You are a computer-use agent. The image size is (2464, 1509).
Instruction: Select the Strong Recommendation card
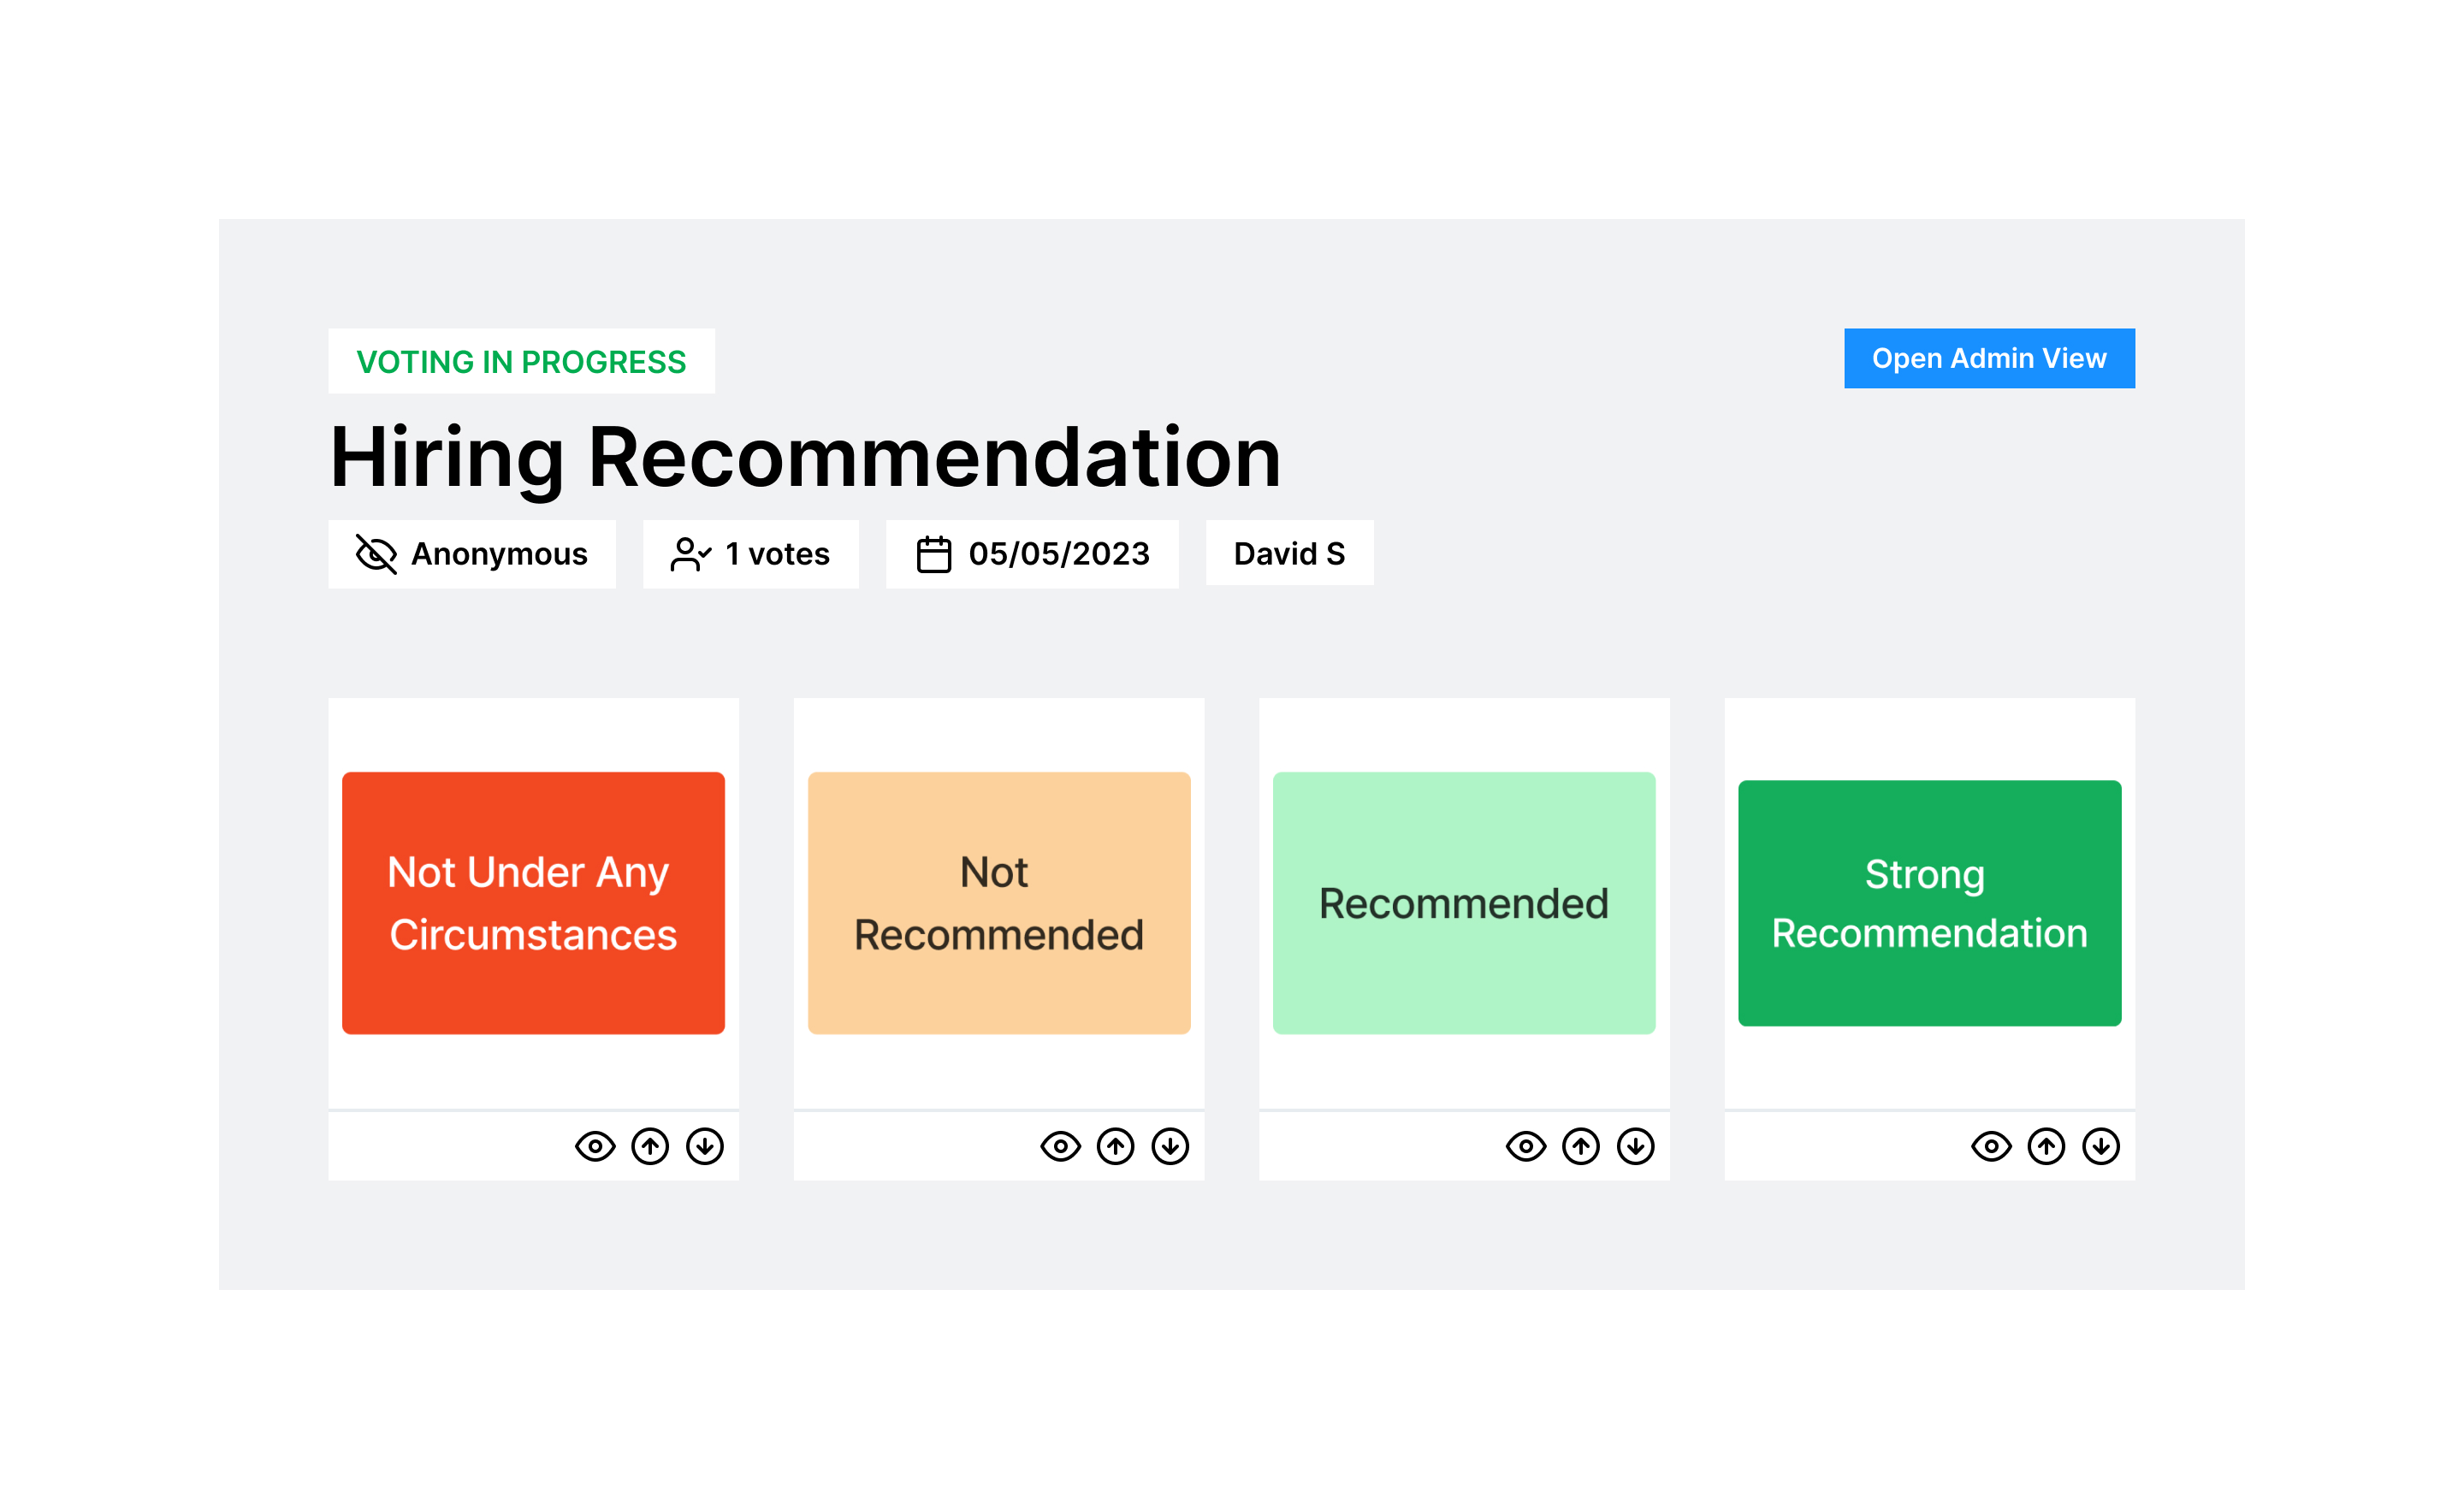[x=1929, y=903]
